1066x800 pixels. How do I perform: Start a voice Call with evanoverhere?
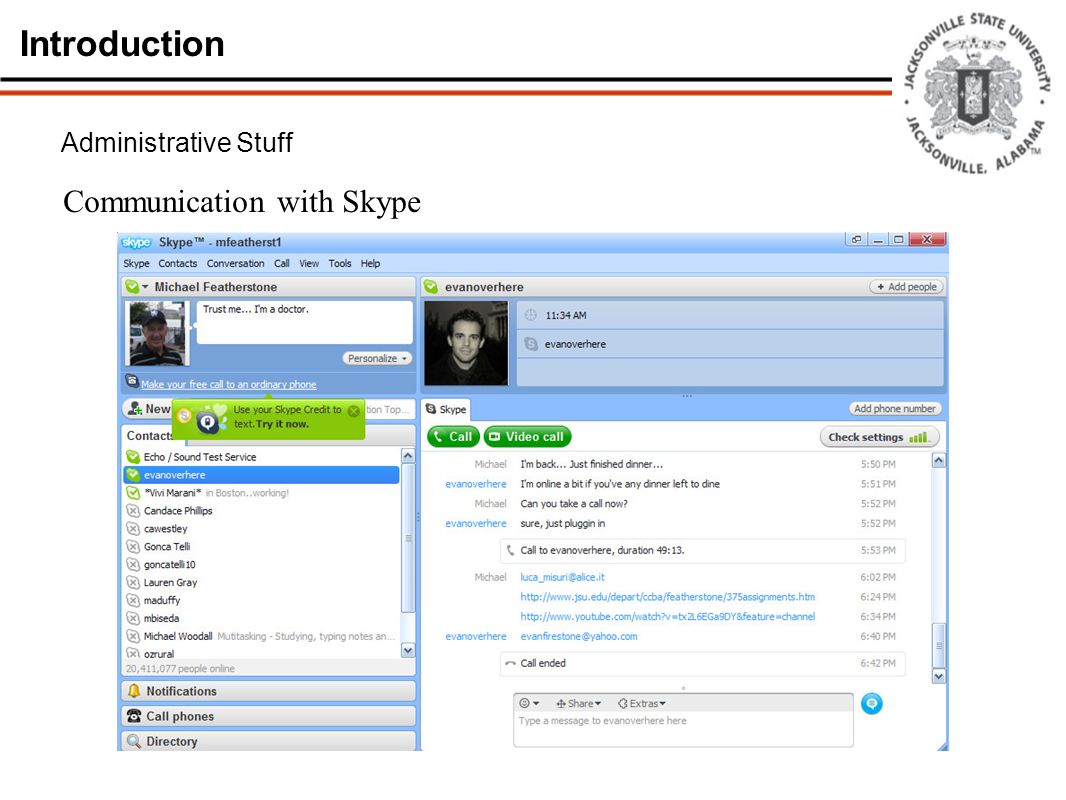tap(453, 437)
